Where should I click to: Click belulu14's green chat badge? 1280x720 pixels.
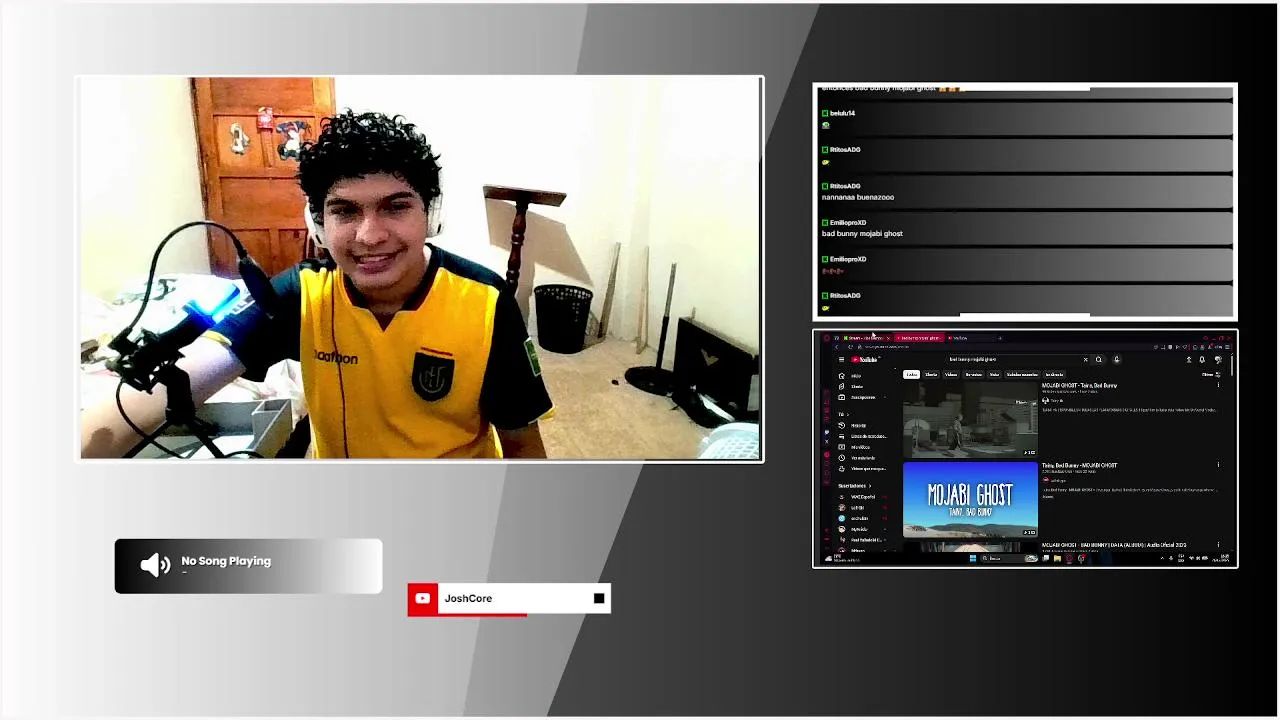point(825,113)
